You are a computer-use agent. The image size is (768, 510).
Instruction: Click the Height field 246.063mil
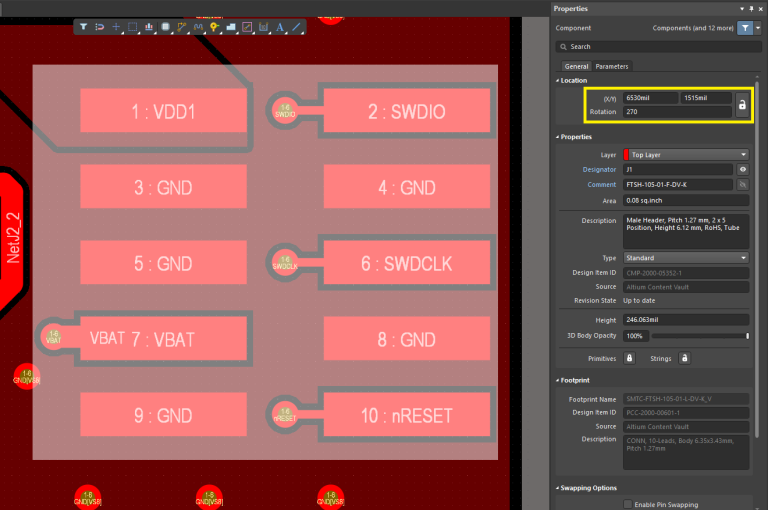pyautogui.click(x=686, y=319)
